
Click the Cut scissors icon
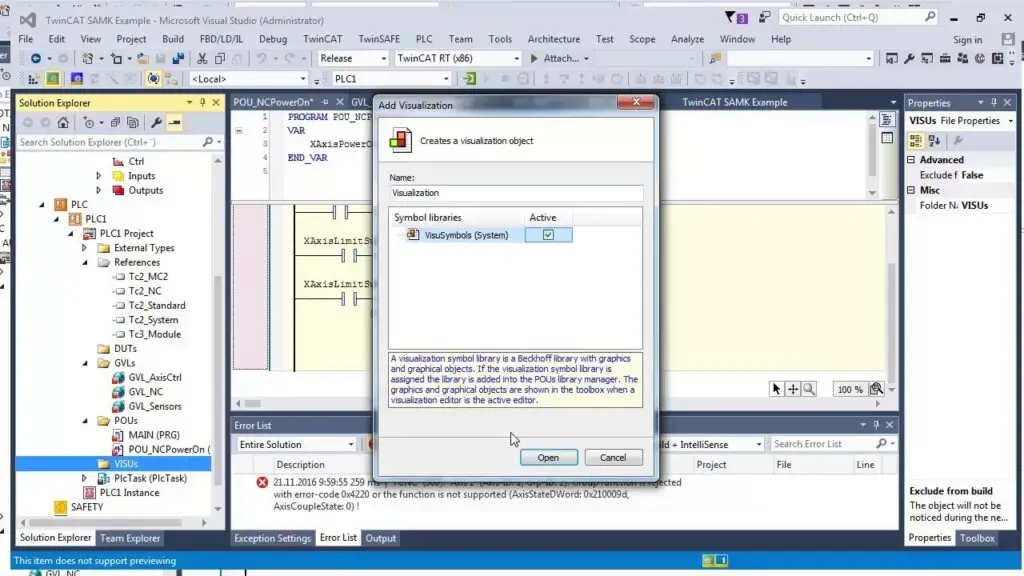click(202, 59)
